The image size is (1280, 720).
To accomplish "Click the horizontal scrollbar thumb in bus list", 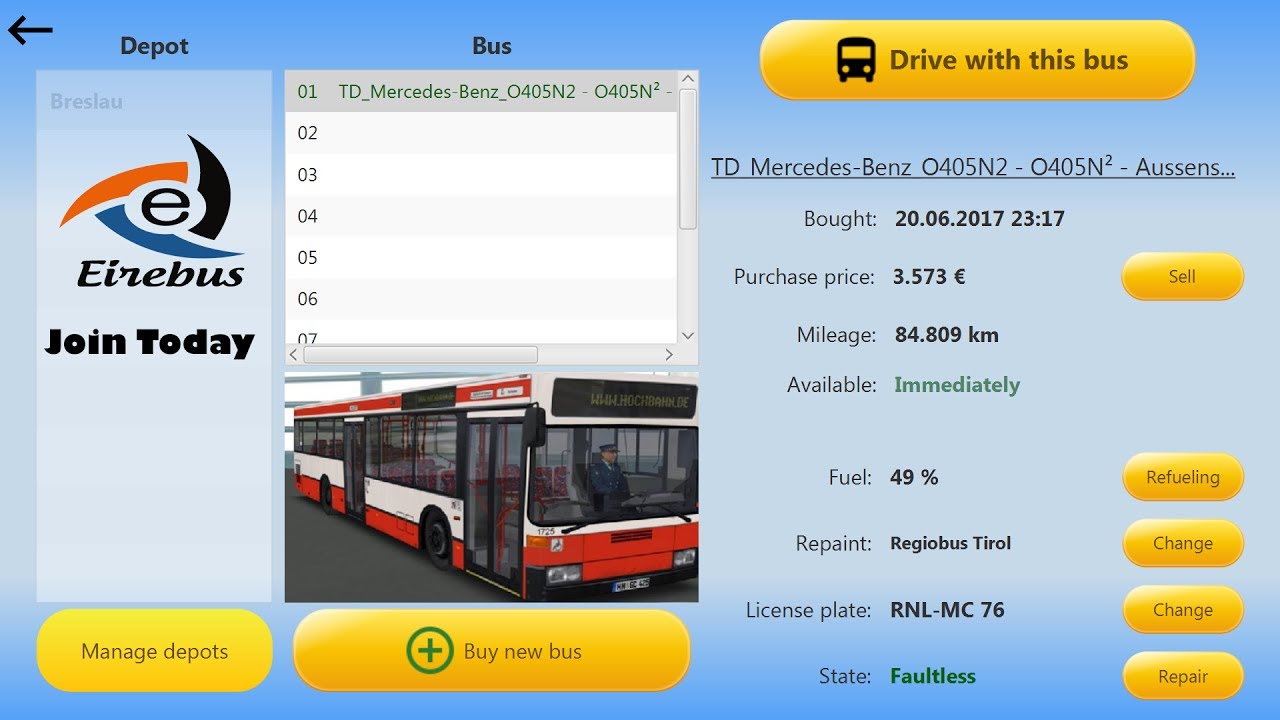I will (420, 355).
